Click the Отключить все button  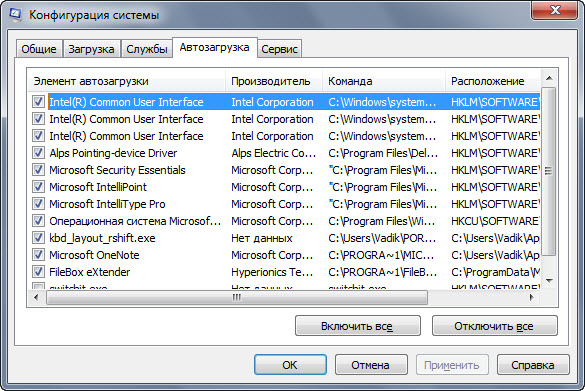tap(494, 326)
